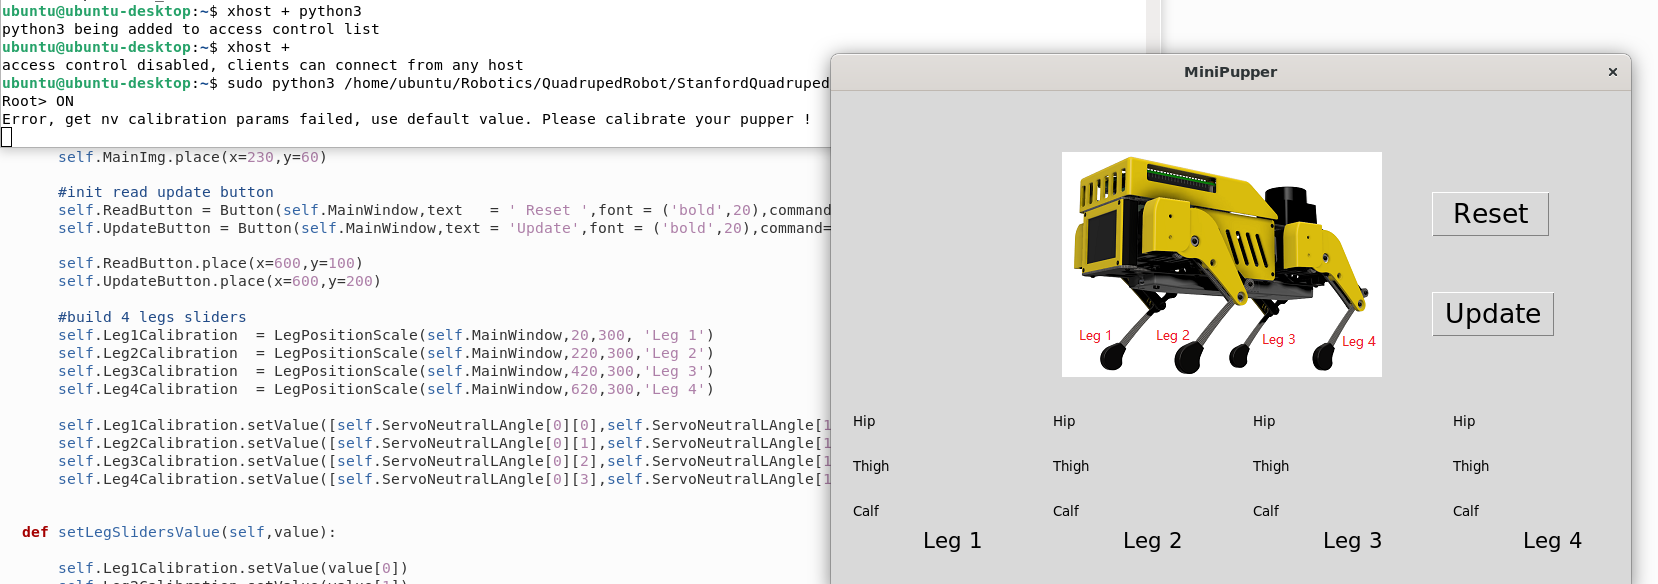The image size is (1658, 584).
Task: Click the Calf label beside large Leg 2
Action: [1066, 511]
